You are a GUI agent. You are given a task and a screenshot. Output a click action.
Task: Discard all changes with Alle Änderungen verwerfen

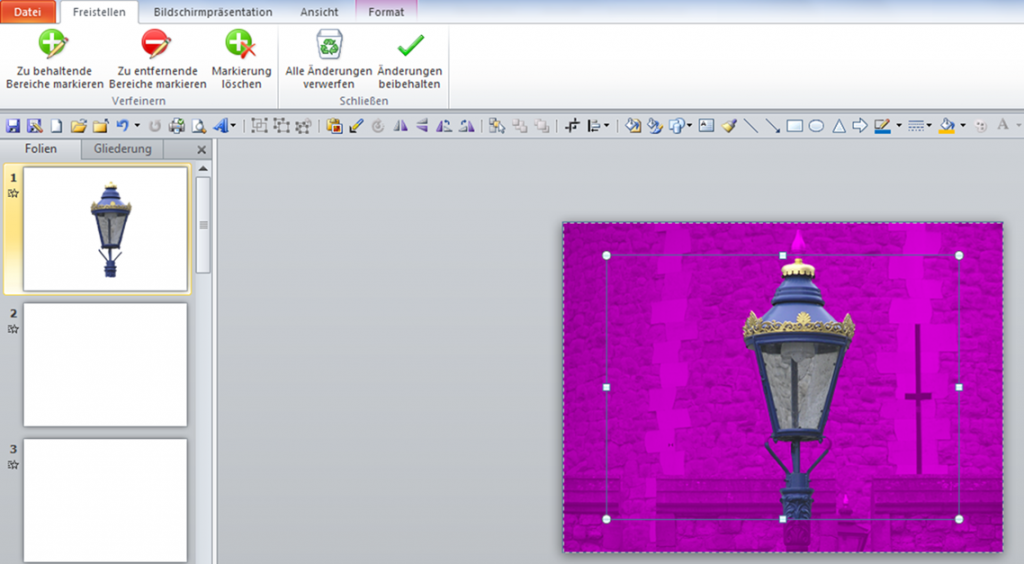(329, 59)
